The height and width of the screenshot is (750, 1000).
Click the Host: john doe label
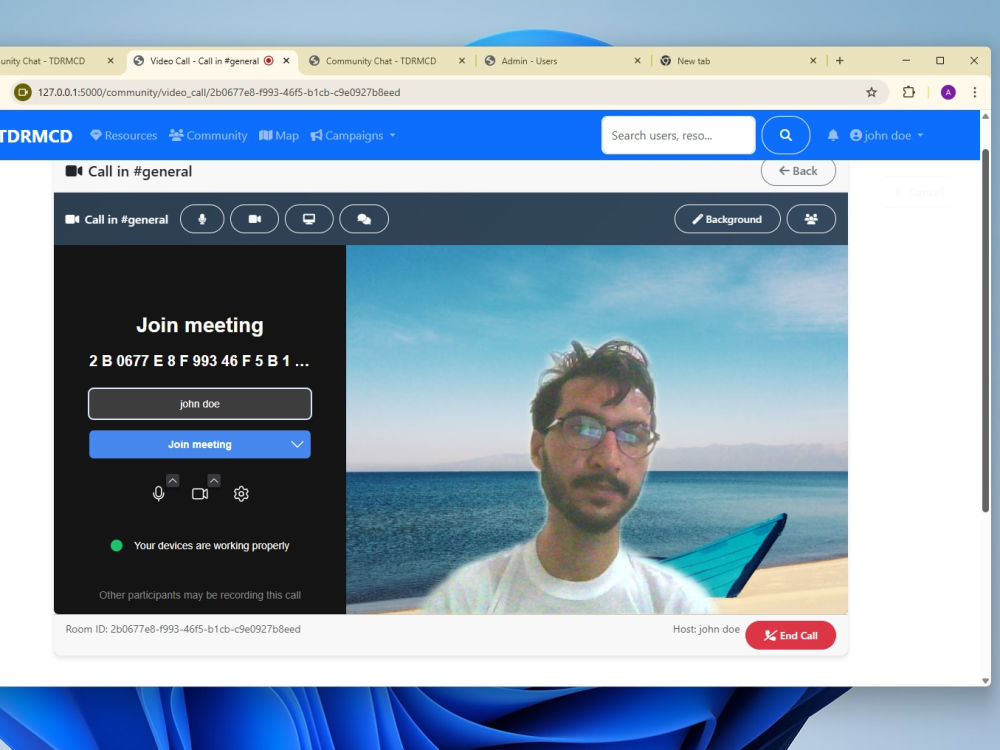706,629
